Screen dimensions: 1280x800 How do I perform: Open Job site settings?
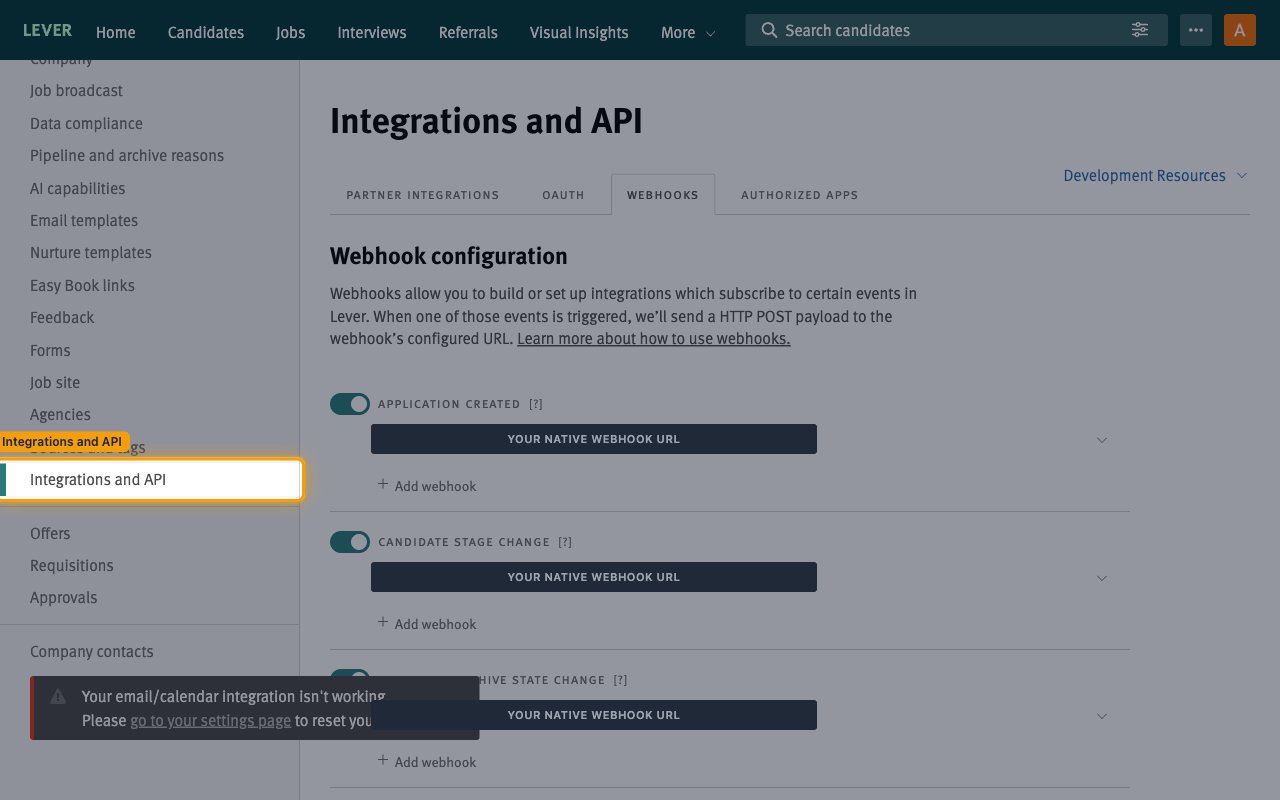pos(55,383)
